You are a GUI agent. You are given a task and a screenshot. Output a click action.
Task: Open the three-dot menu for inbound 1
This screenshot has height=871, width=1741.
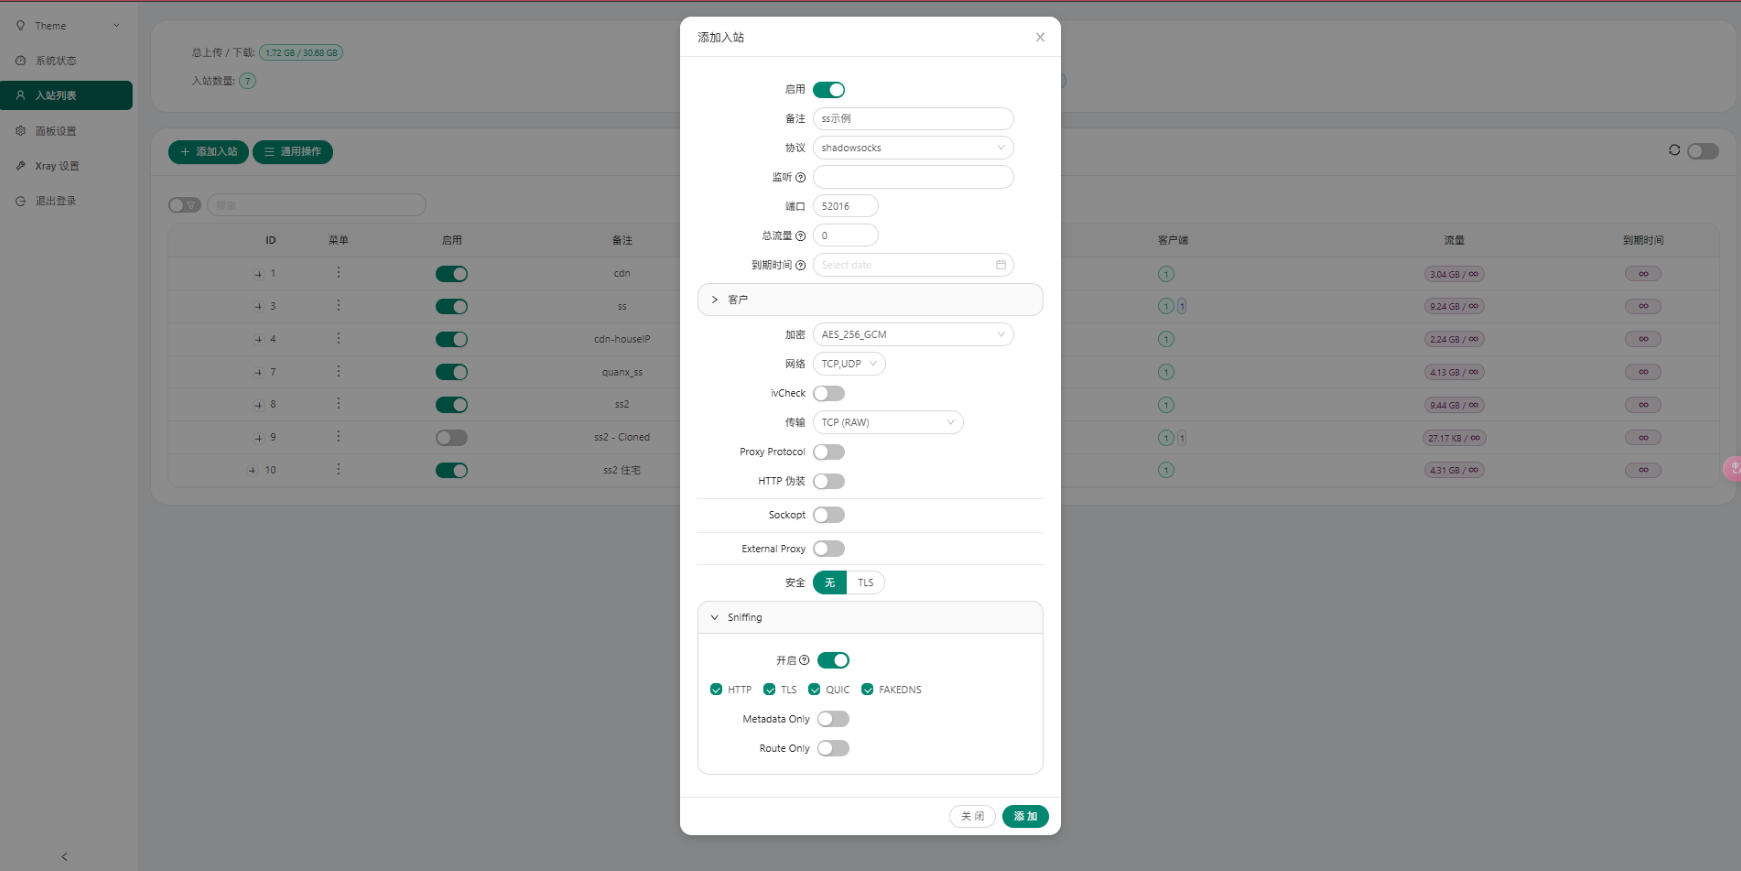338,273
